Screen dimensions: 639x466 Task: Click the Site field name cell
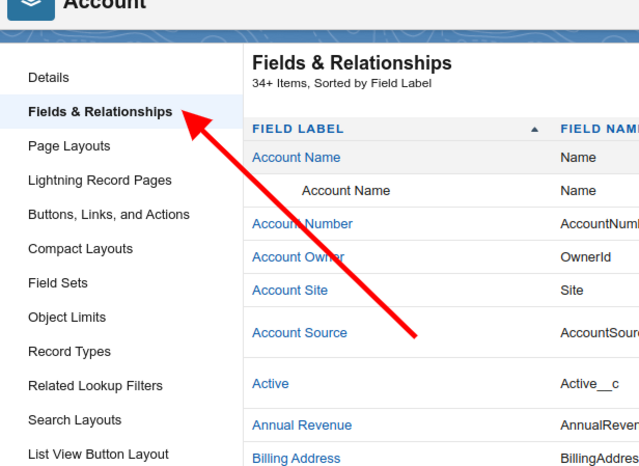[x=572, y=290]
